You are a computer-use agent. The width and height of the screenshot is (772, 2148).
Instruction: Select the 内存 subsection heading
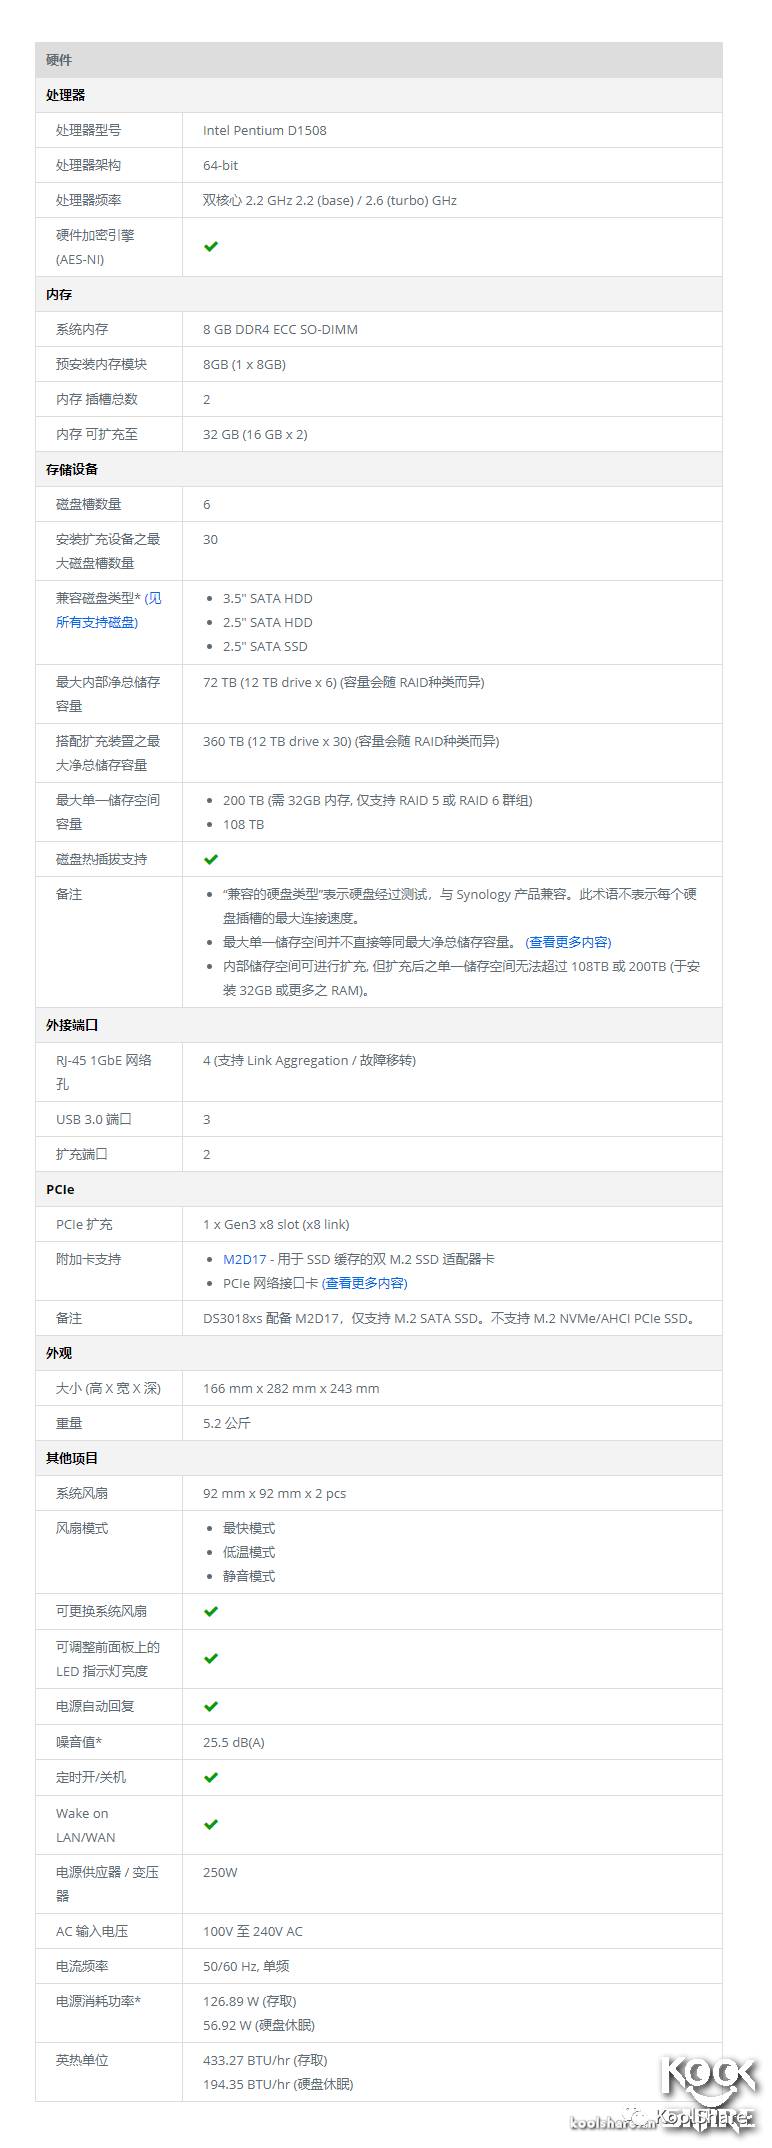(x=379, y=294)
